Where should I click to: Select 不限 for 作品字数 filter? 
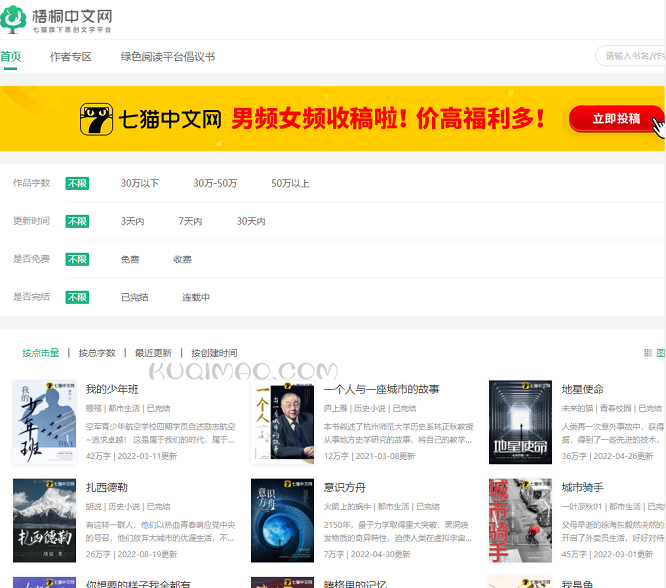coord(77,183)
